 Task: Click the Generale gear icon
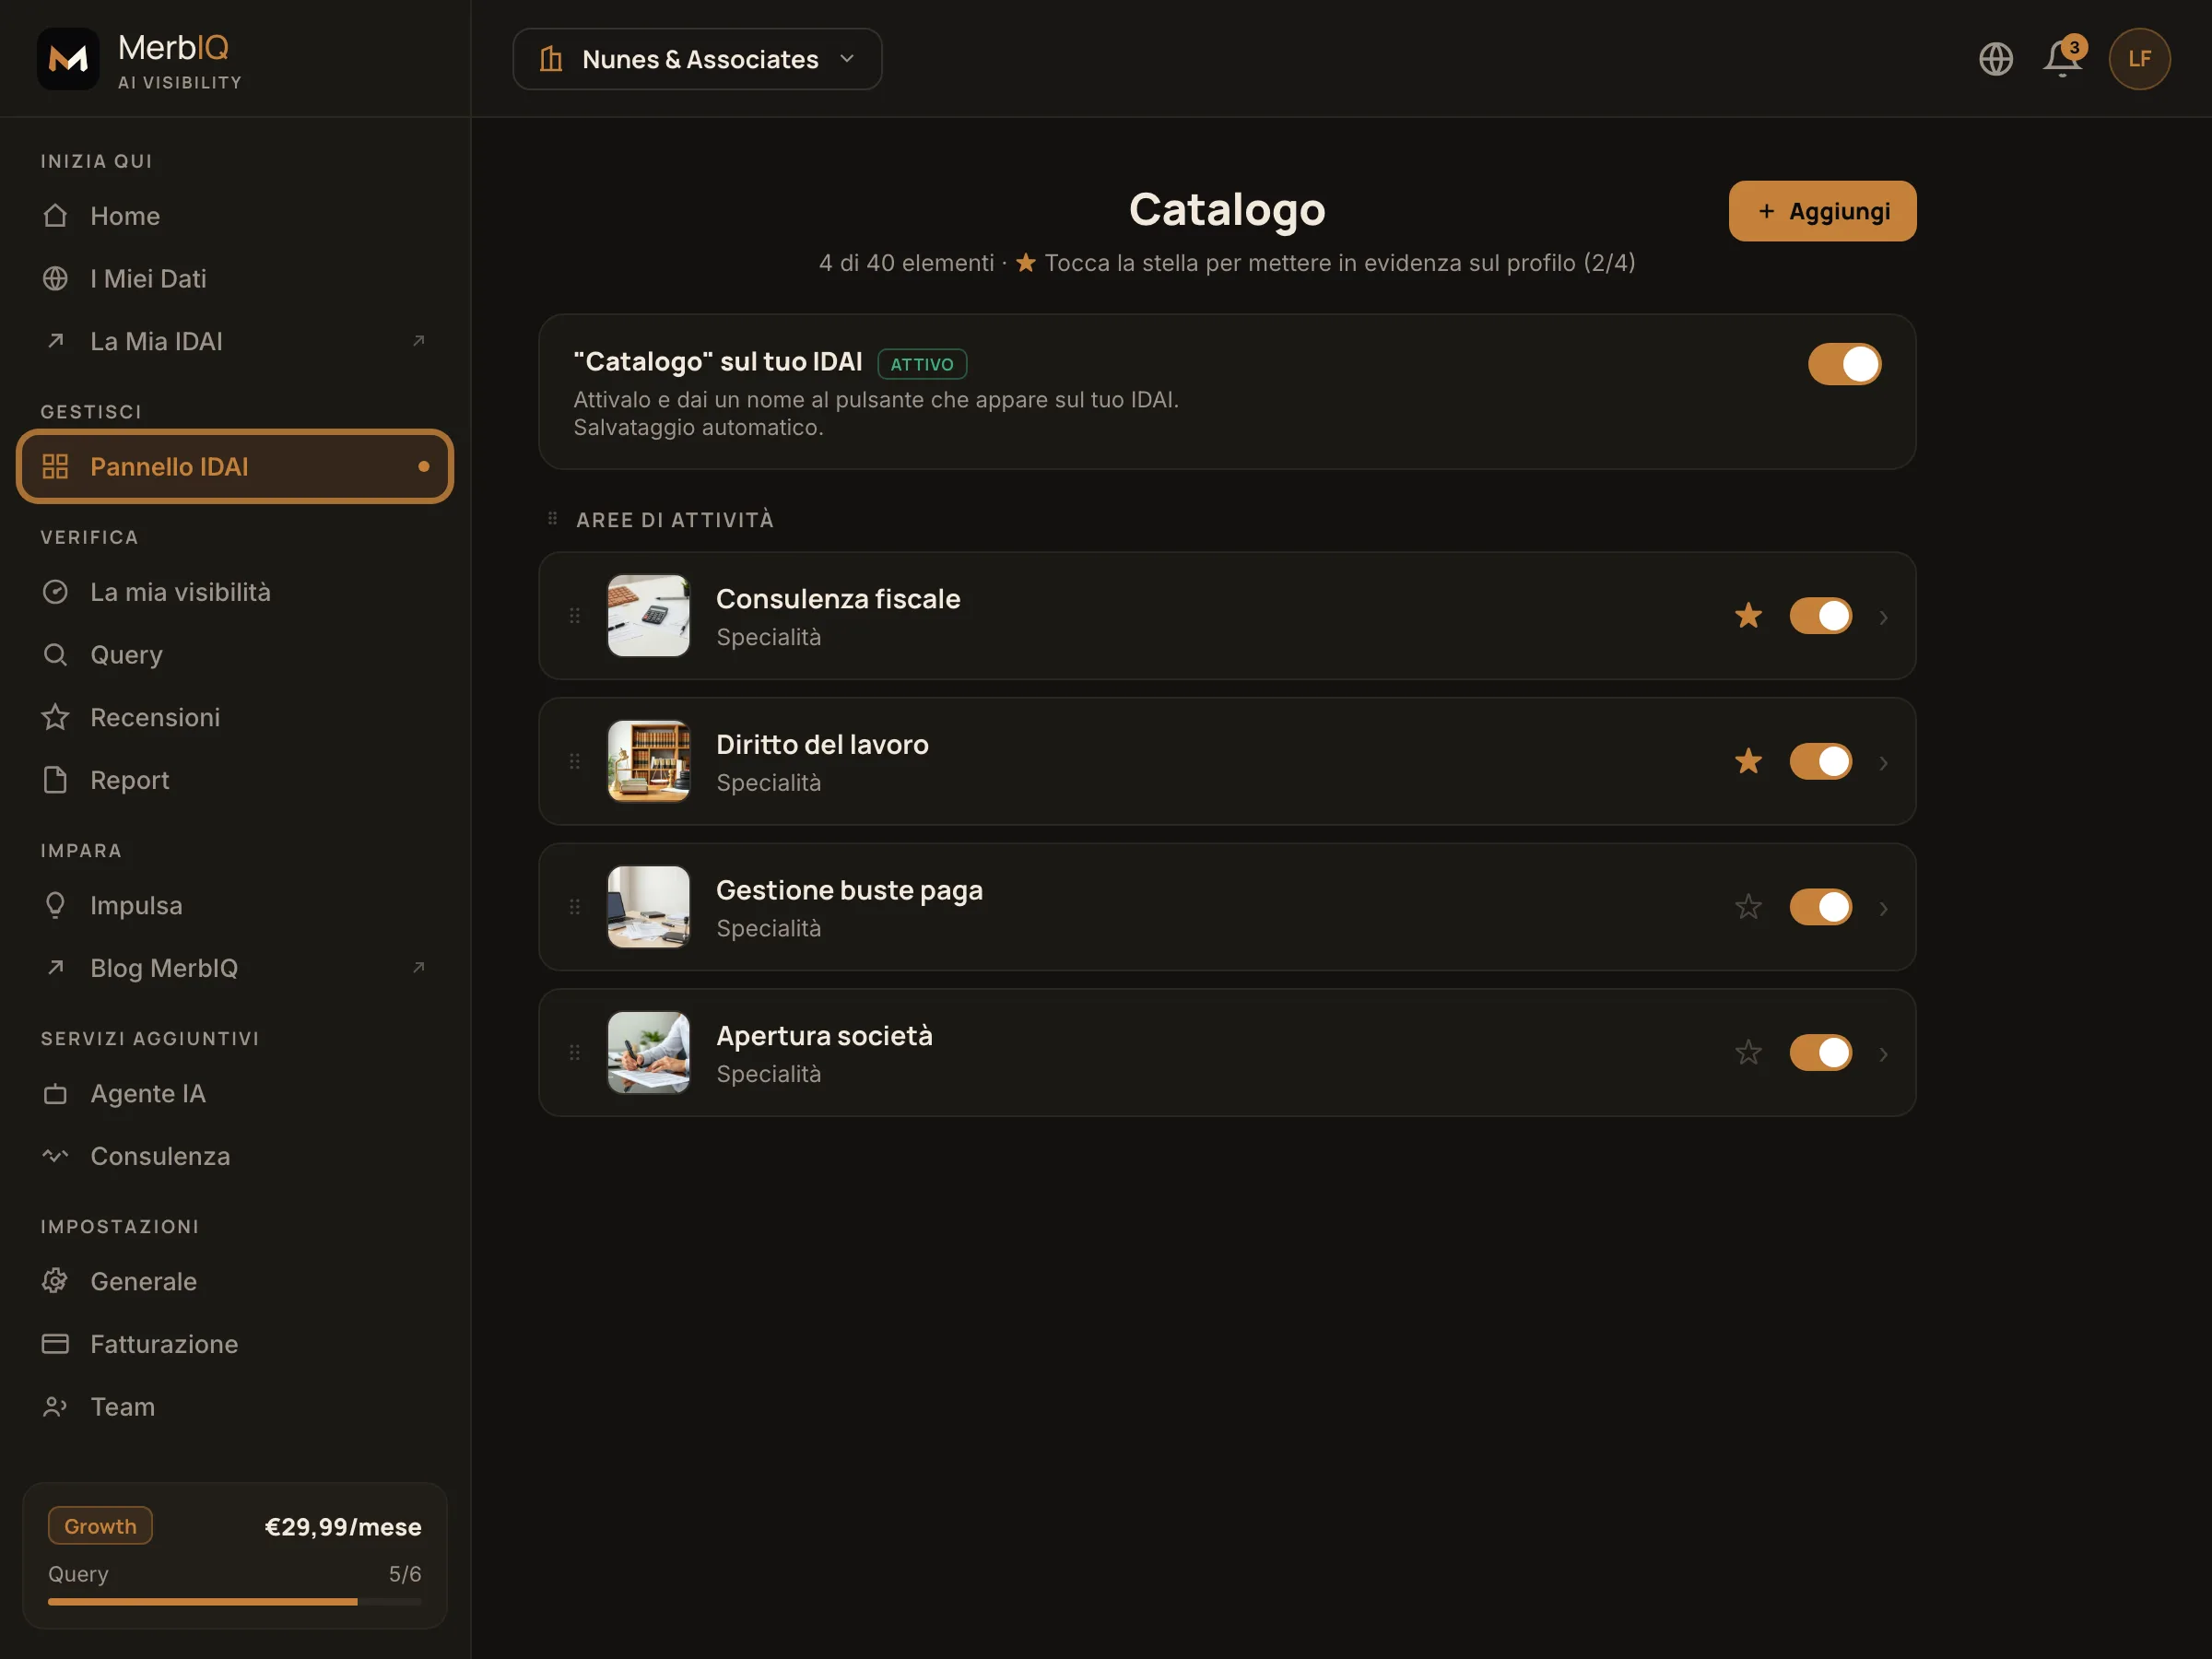pos(55,1281)
